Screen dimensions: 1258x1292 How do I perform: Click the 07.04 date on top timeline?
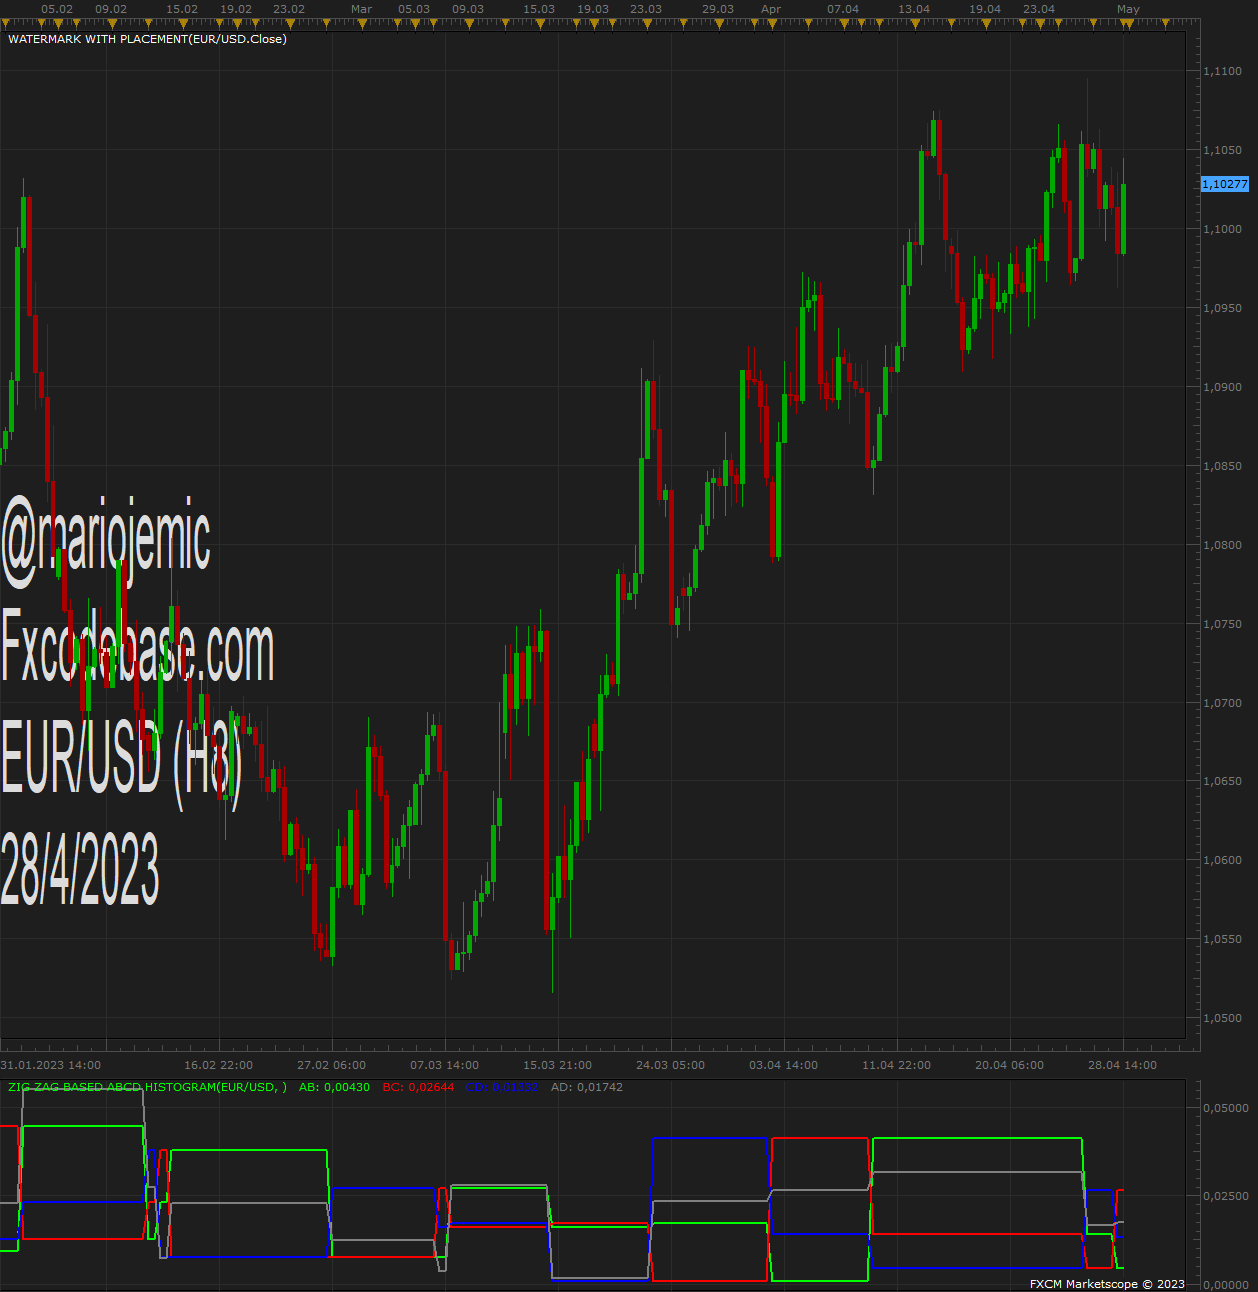(843, 9)
